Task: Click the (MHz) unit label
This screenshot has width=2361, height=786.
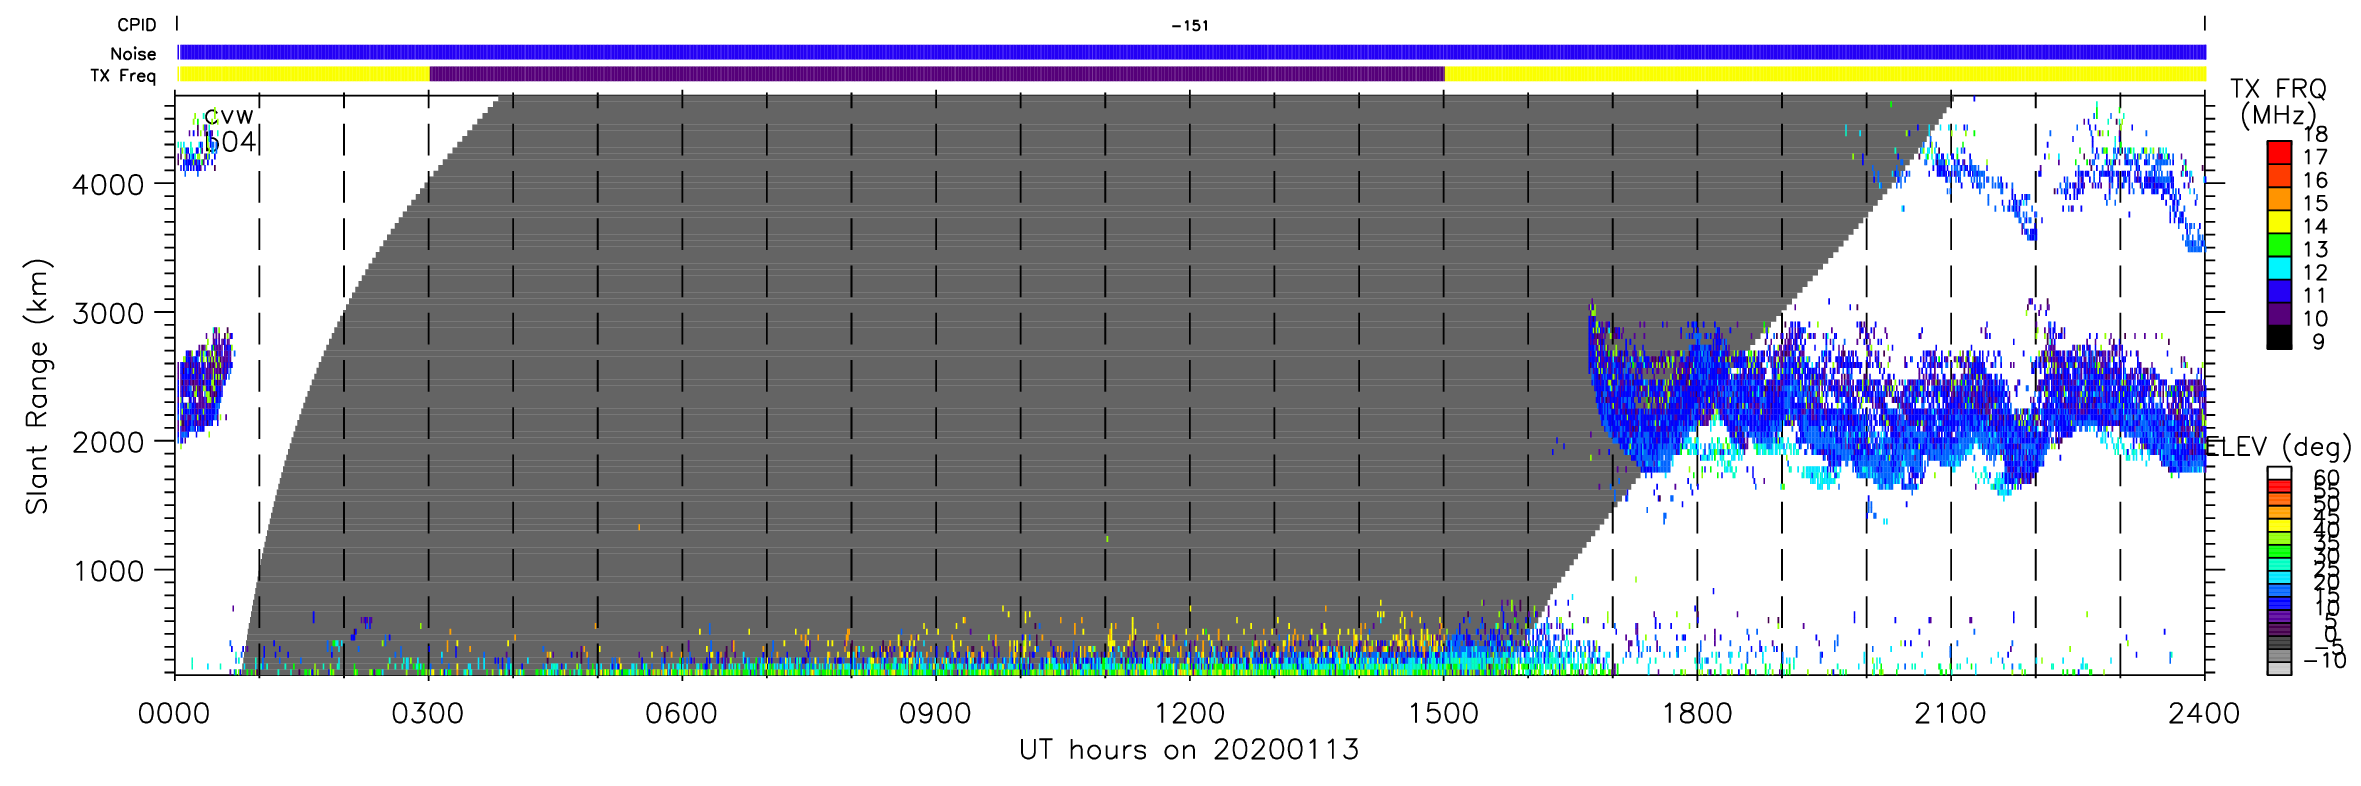Action: point(2279,116)
